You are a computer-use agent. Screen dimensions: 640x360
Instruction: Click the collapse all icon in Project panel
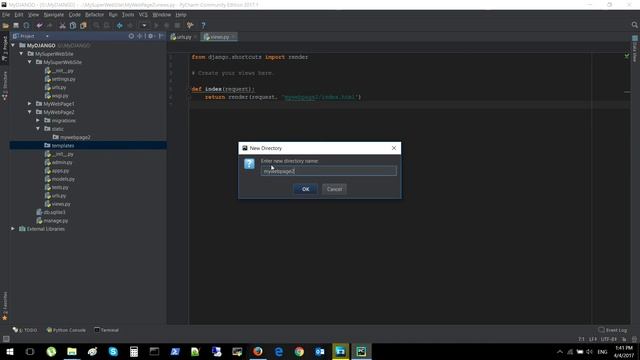coord(140,36)
